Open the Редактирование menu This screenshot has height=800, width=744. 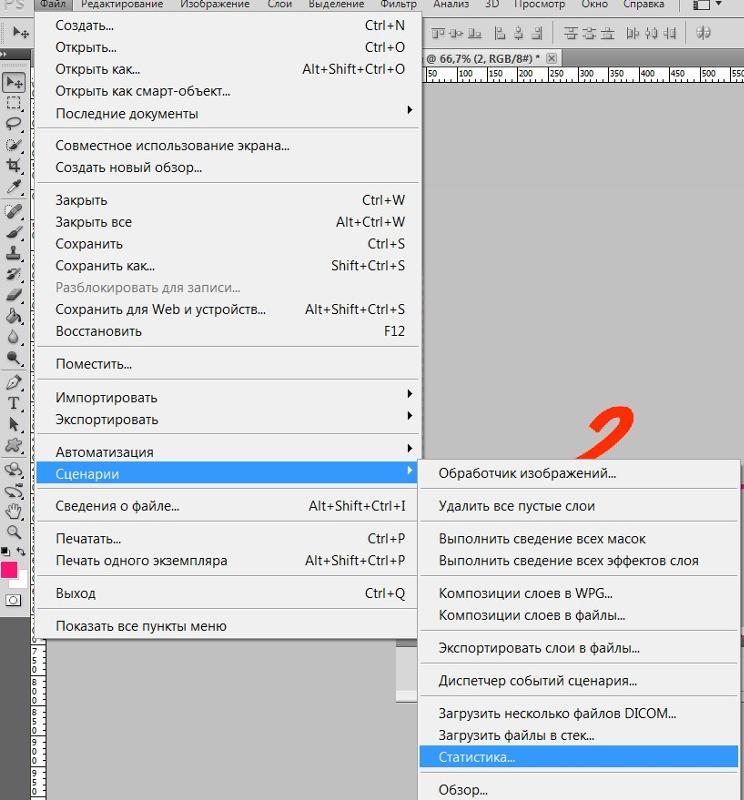coord(122,5)
